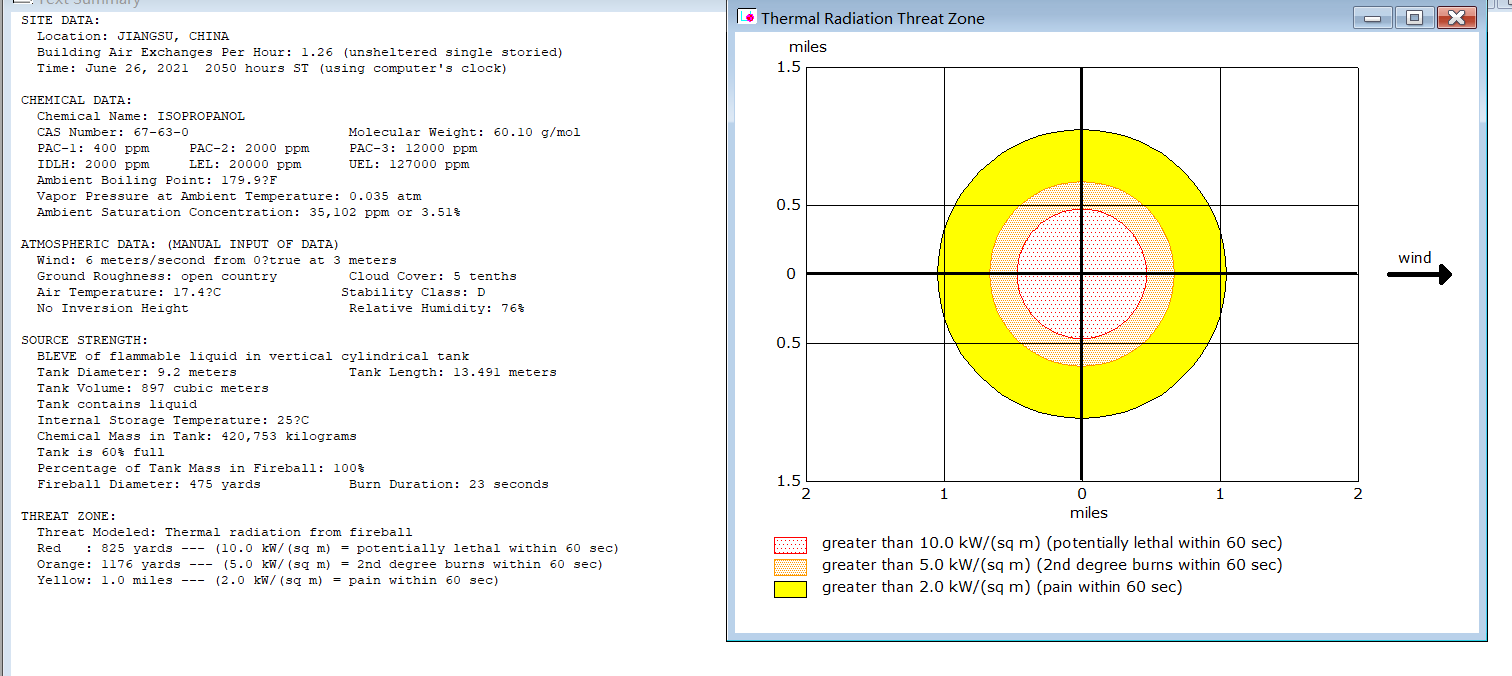Click the 'Molecular Weight: 60.10 g/mol' text
Image resolution: width=1512 pixels, height=676 pixels.
click(x=465, y=132)
